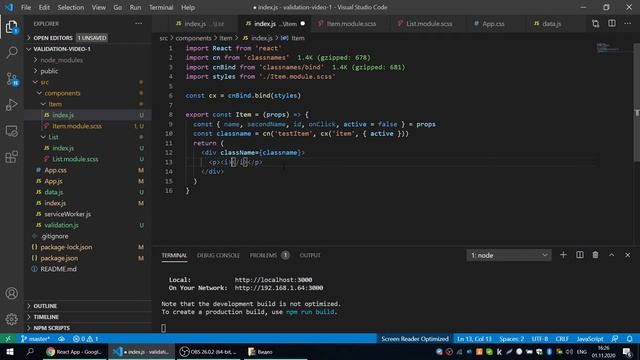Collapse the src folder
The height and width of the screenshot is (360, 640).
88,82
